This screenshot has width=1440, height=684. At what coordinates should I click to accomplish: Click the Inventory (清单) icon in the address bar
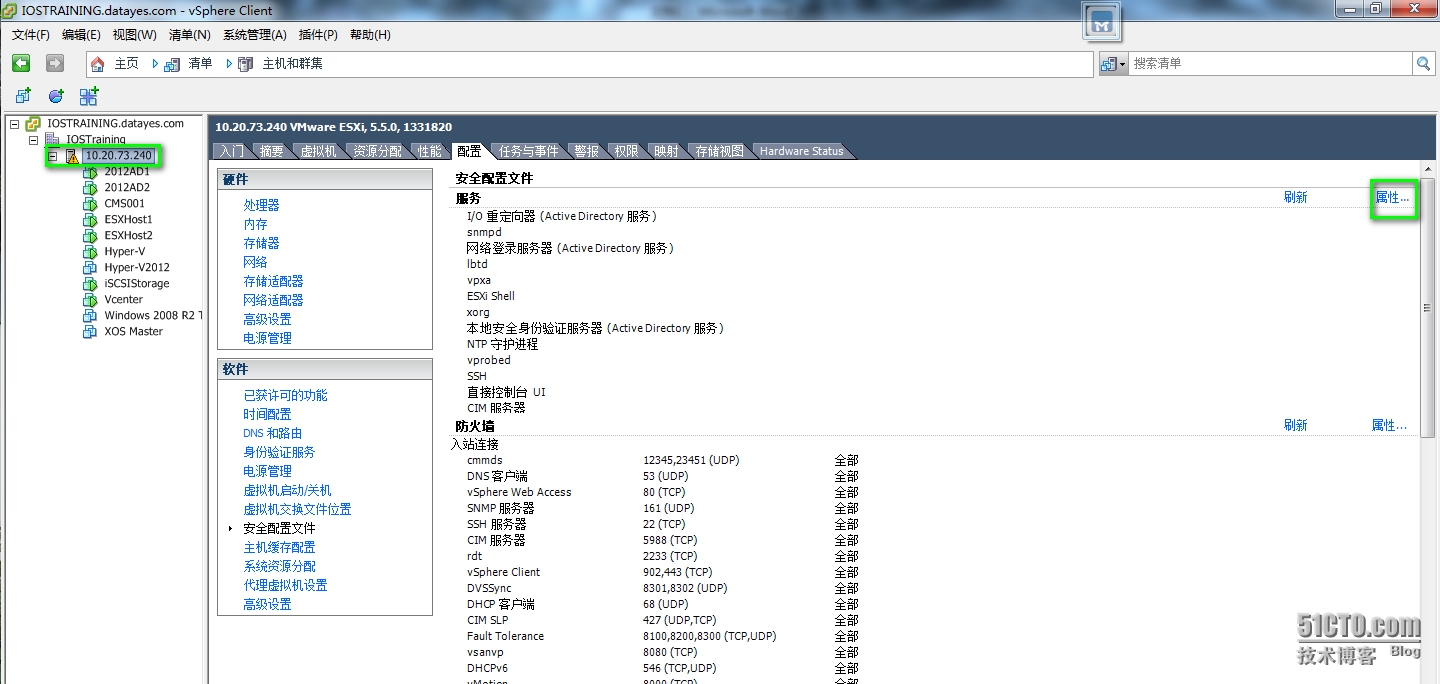pos(172,64)
